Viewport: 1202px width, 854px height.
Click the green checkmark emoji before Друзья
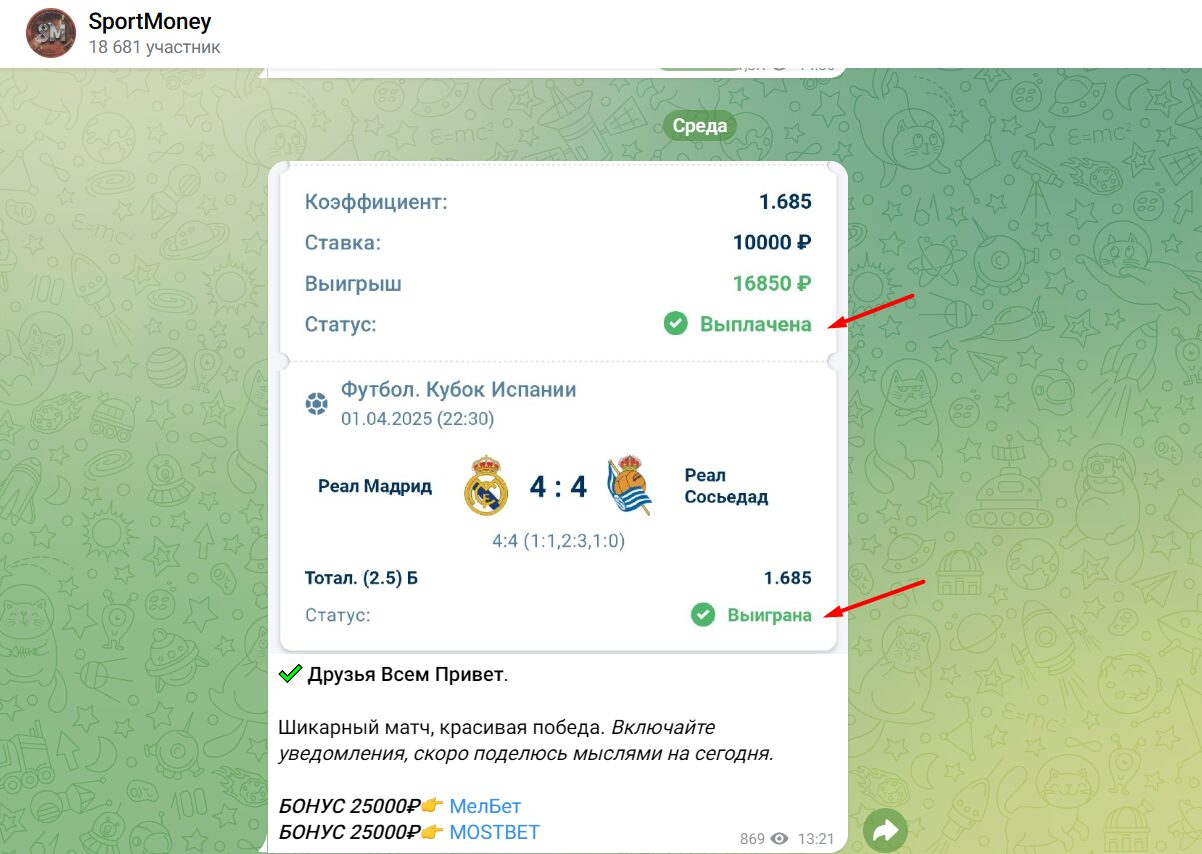[x=291, y=674]
